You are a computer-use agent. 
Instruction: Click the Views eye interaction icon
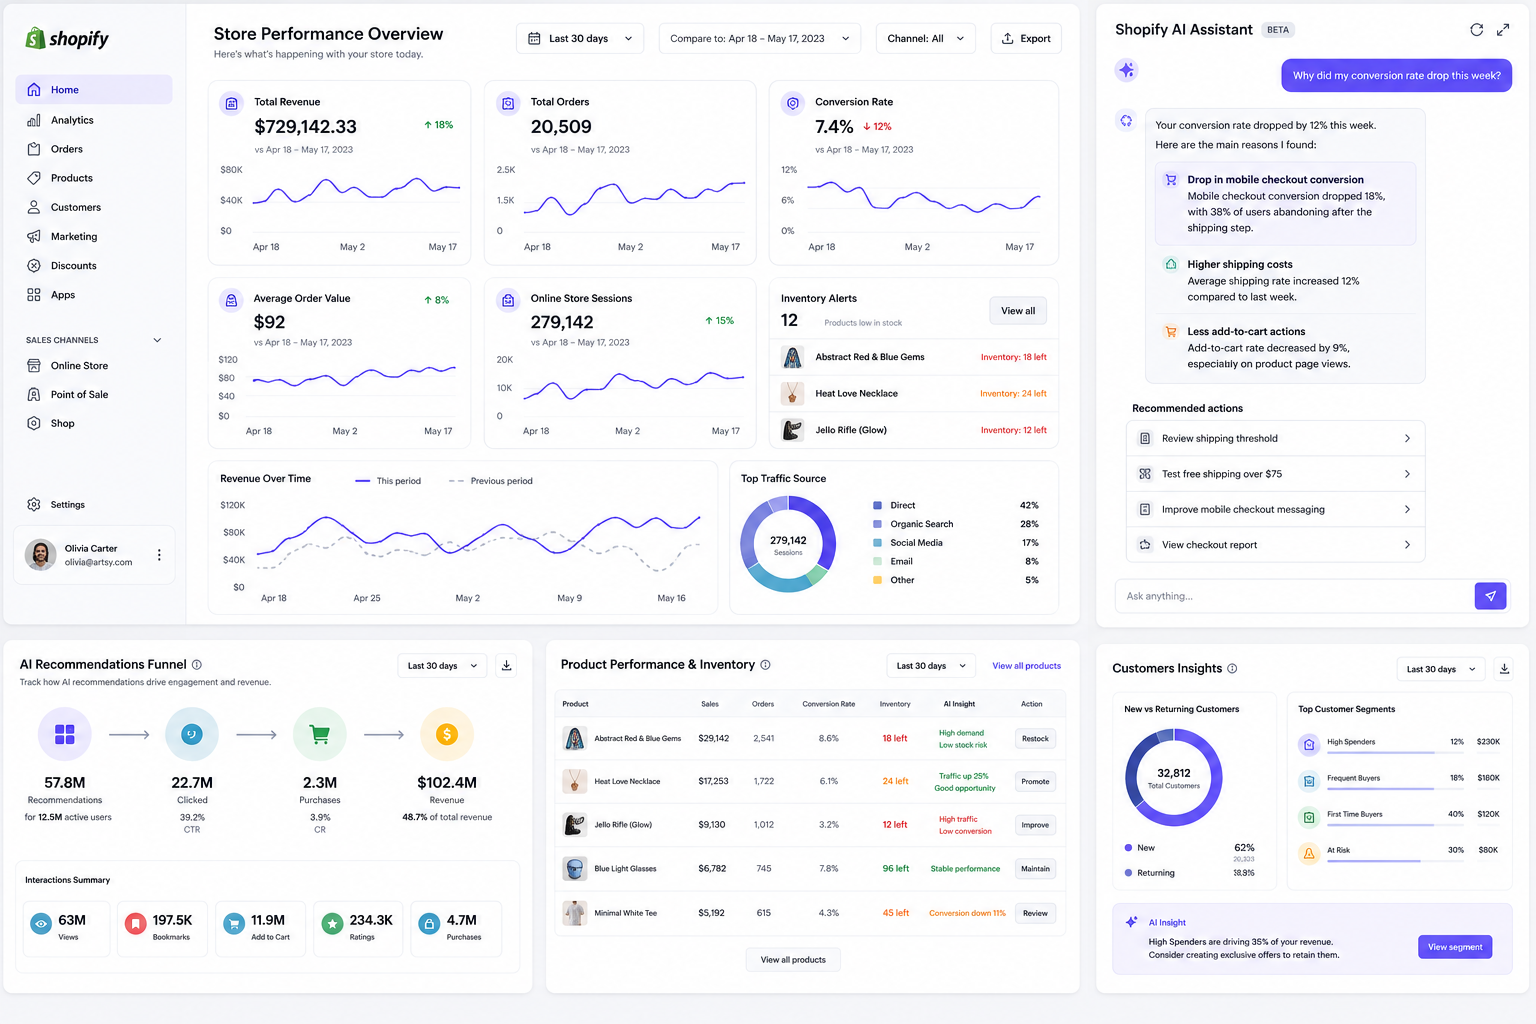coord(41,925)
